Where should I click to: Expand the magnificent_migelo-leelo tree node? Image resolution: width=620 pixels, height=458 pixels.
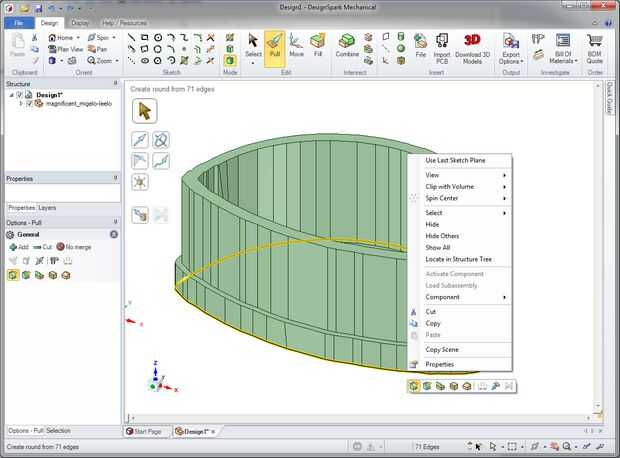pyautogui.click(x=20, y=103)
